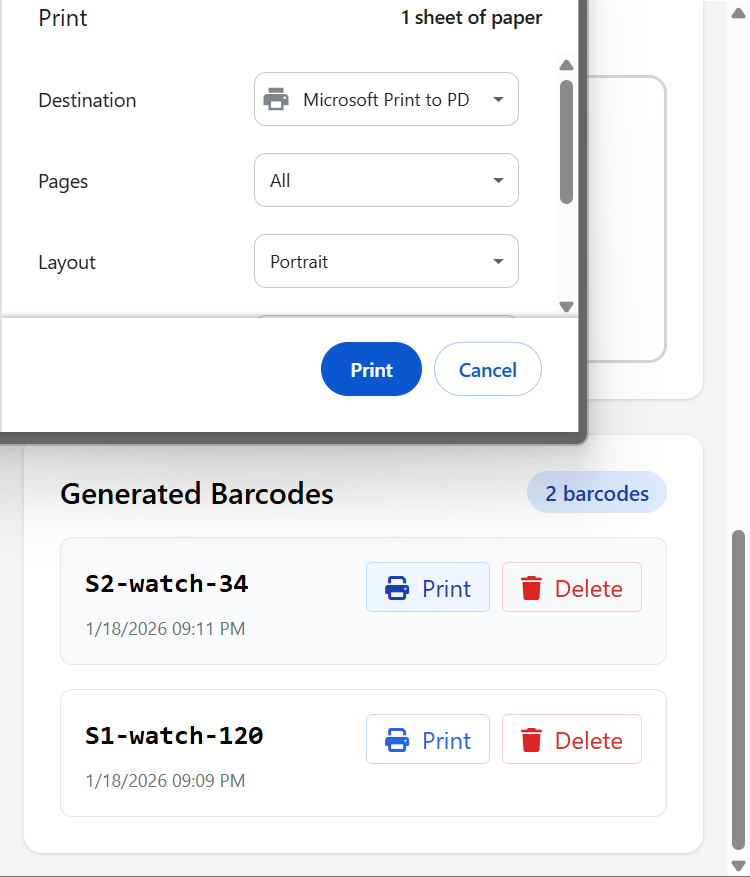Expand the chevron on the Pages selector
750x877 pixels.
(497, 180)
